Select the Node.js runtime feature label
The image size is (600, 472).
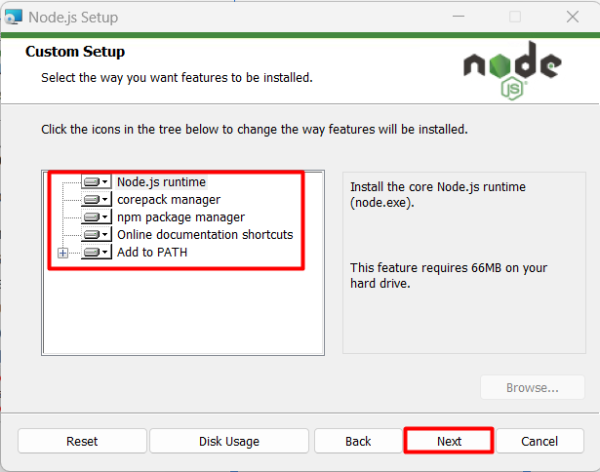(x=161, y=182)
